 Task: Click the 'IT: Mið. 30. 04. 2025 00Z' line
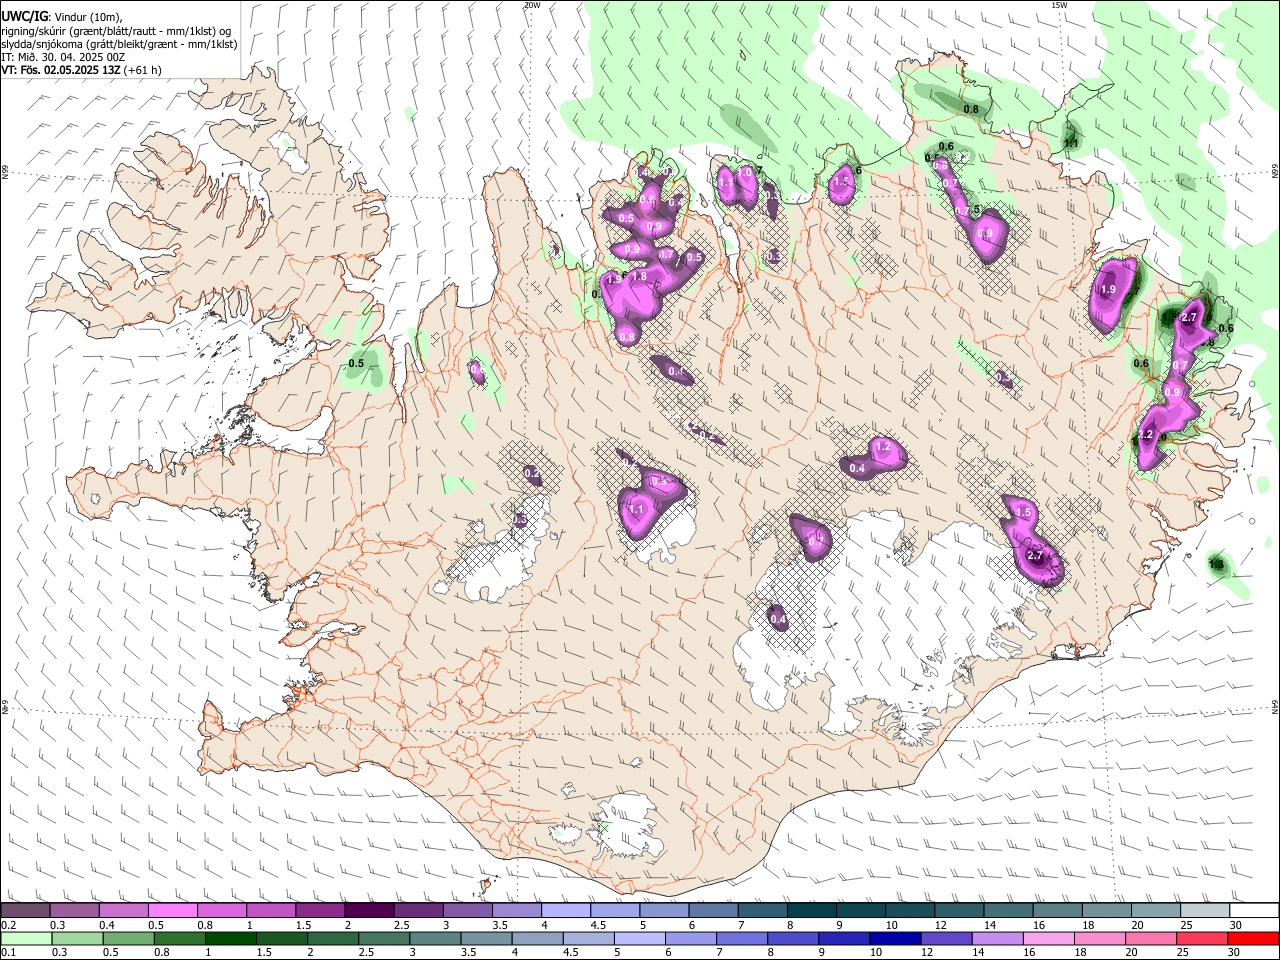(63, 57)
